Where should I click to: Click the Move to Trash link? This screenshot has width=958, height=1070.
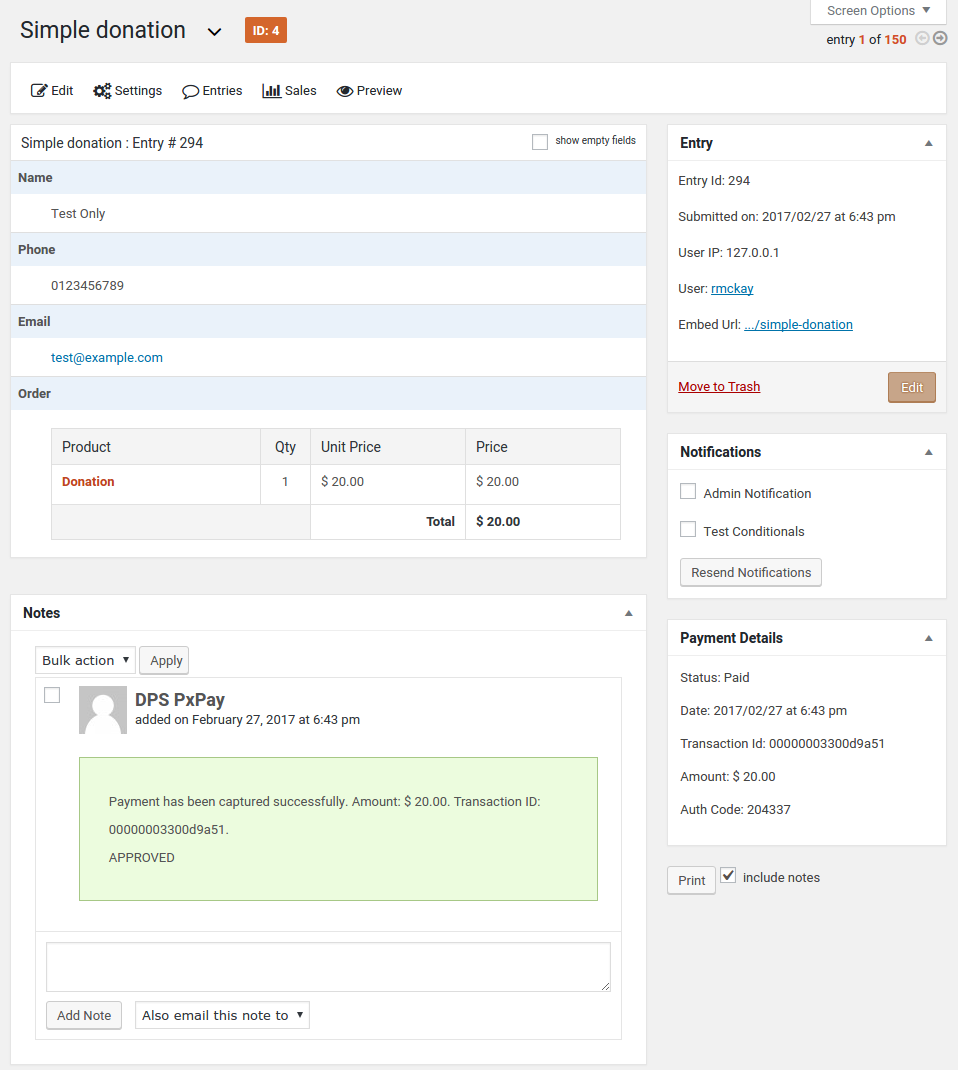719,387
